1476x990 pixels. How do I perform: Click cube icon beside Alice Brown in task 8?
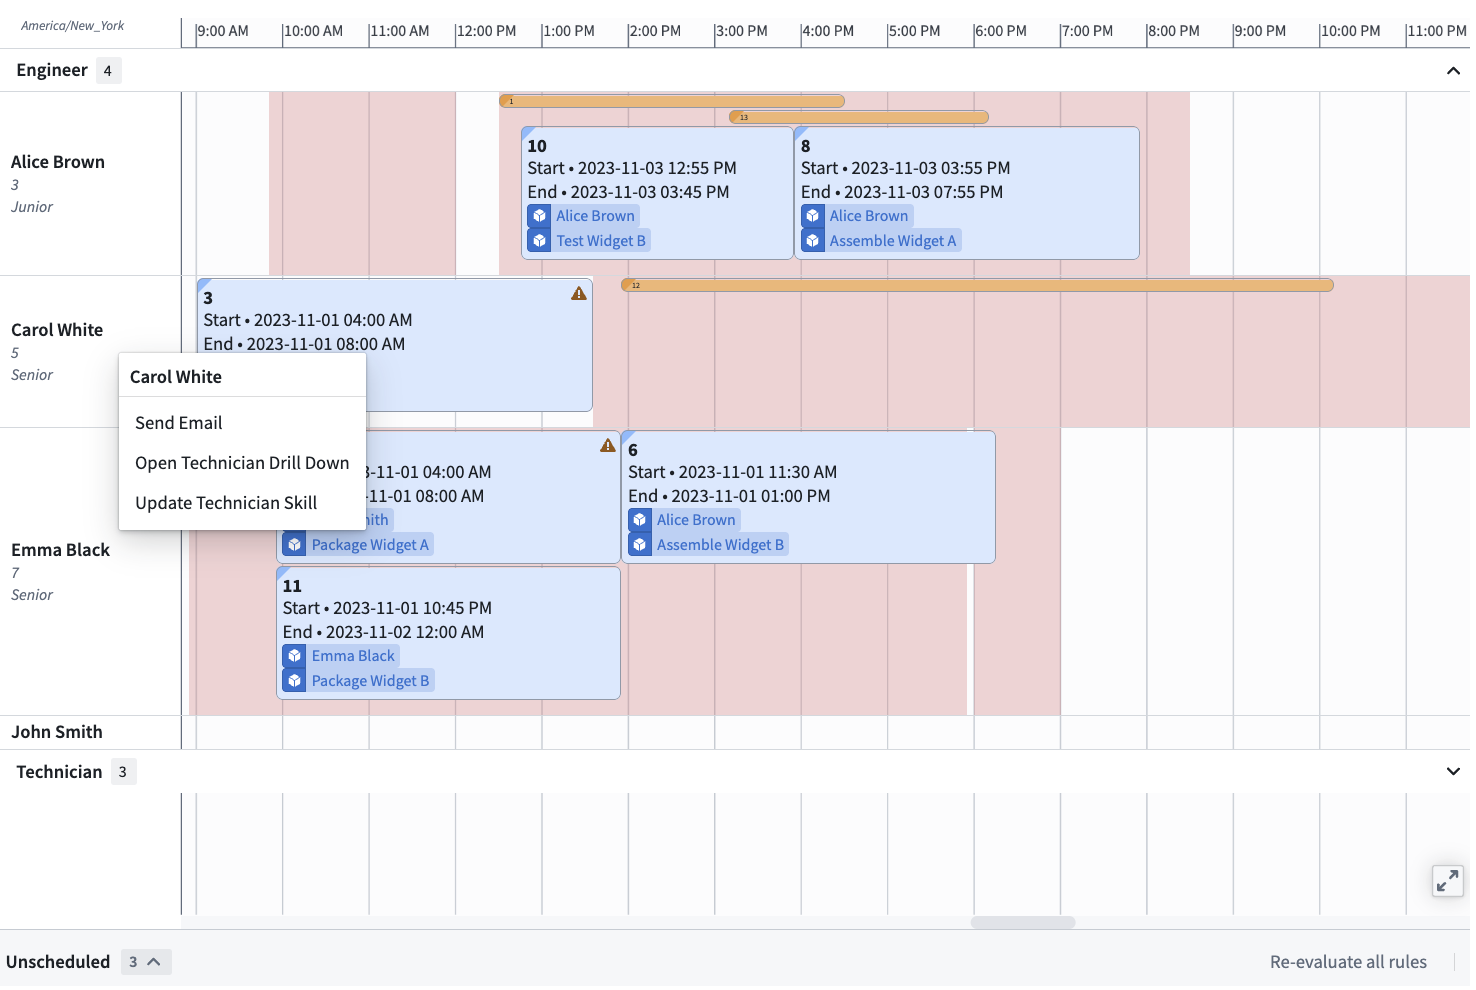(813, 216)
